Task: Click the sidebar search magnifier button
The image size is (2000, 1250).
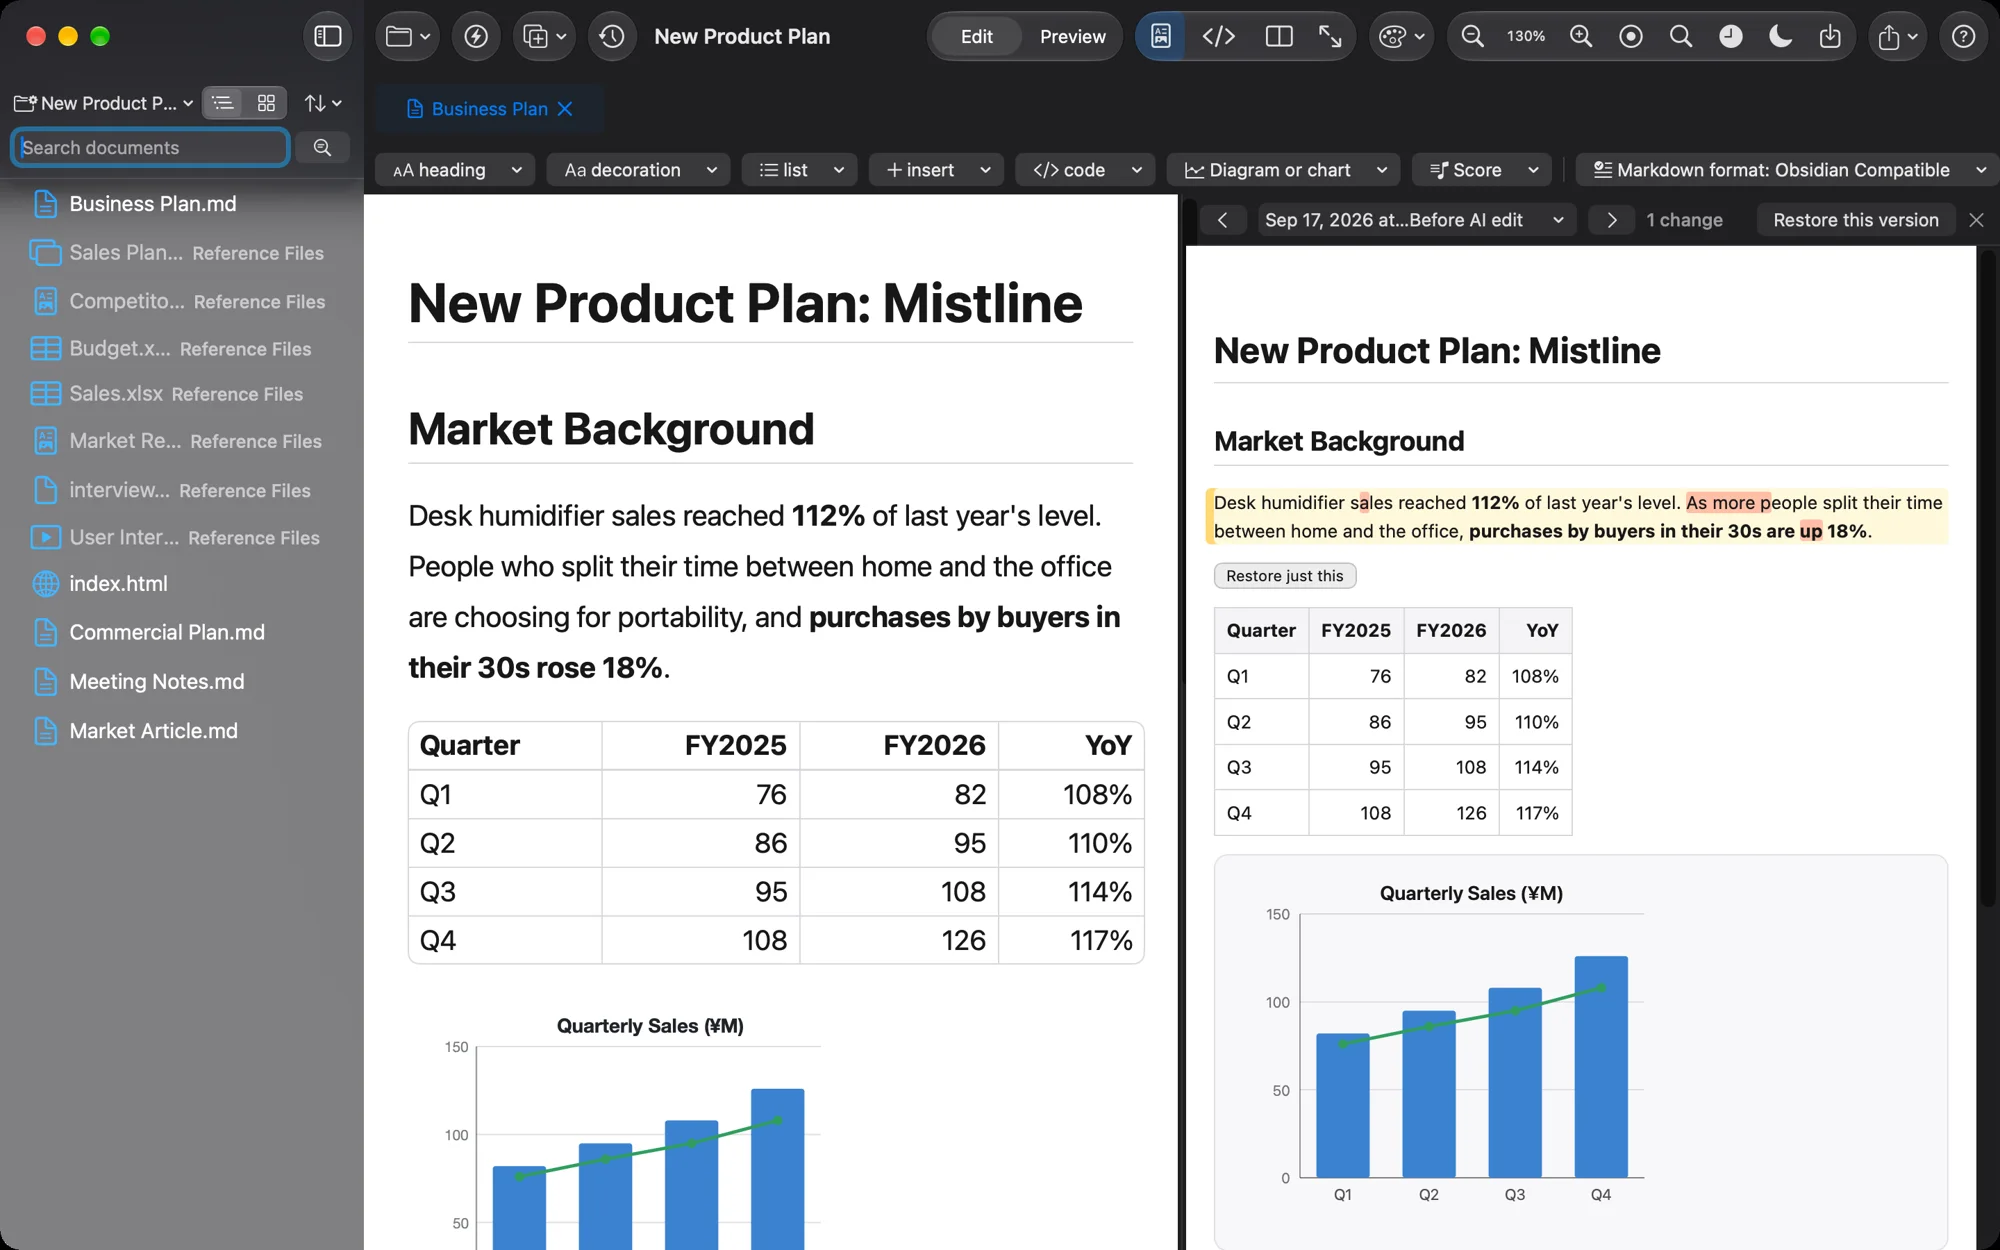Action: pyautogui.click(x=322, y=148)
